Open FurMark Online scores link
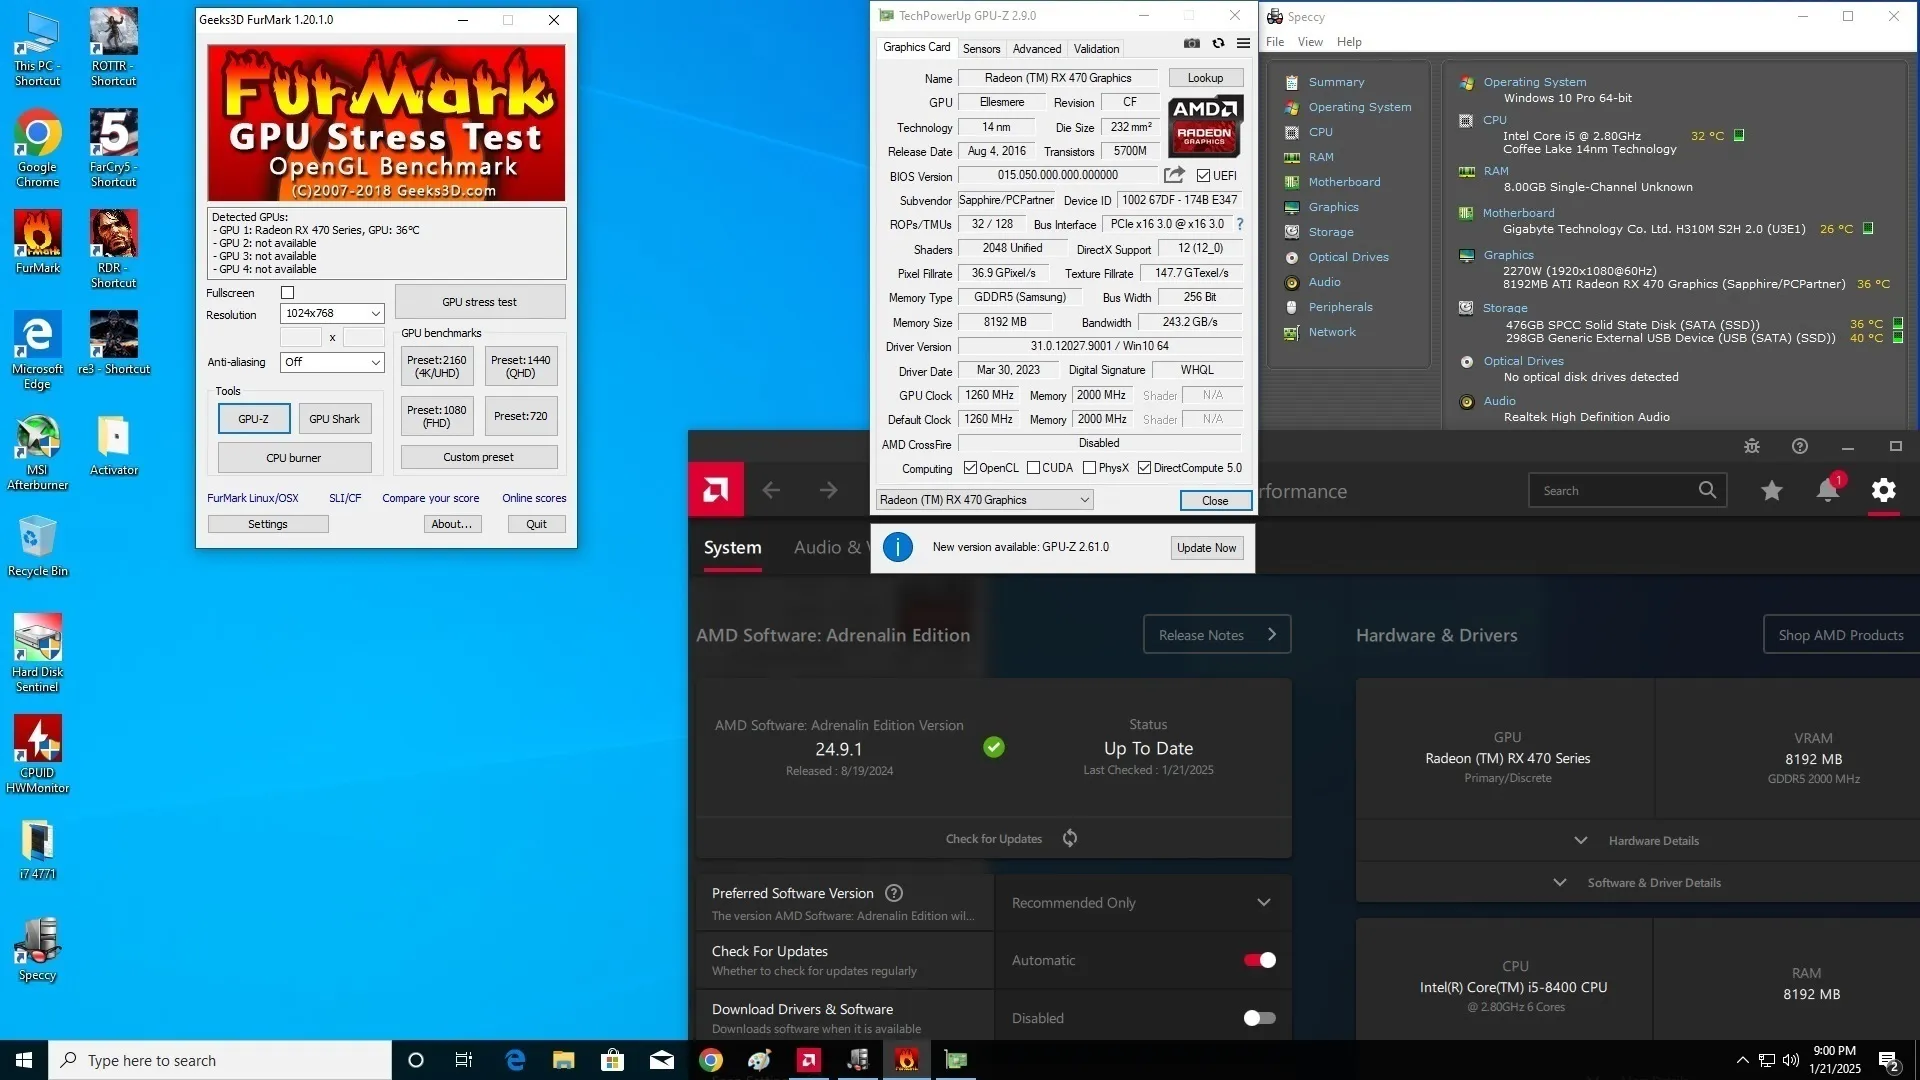Viewport: 1920px width, 1080px height. pyautogui.click(x=534, y=498)
